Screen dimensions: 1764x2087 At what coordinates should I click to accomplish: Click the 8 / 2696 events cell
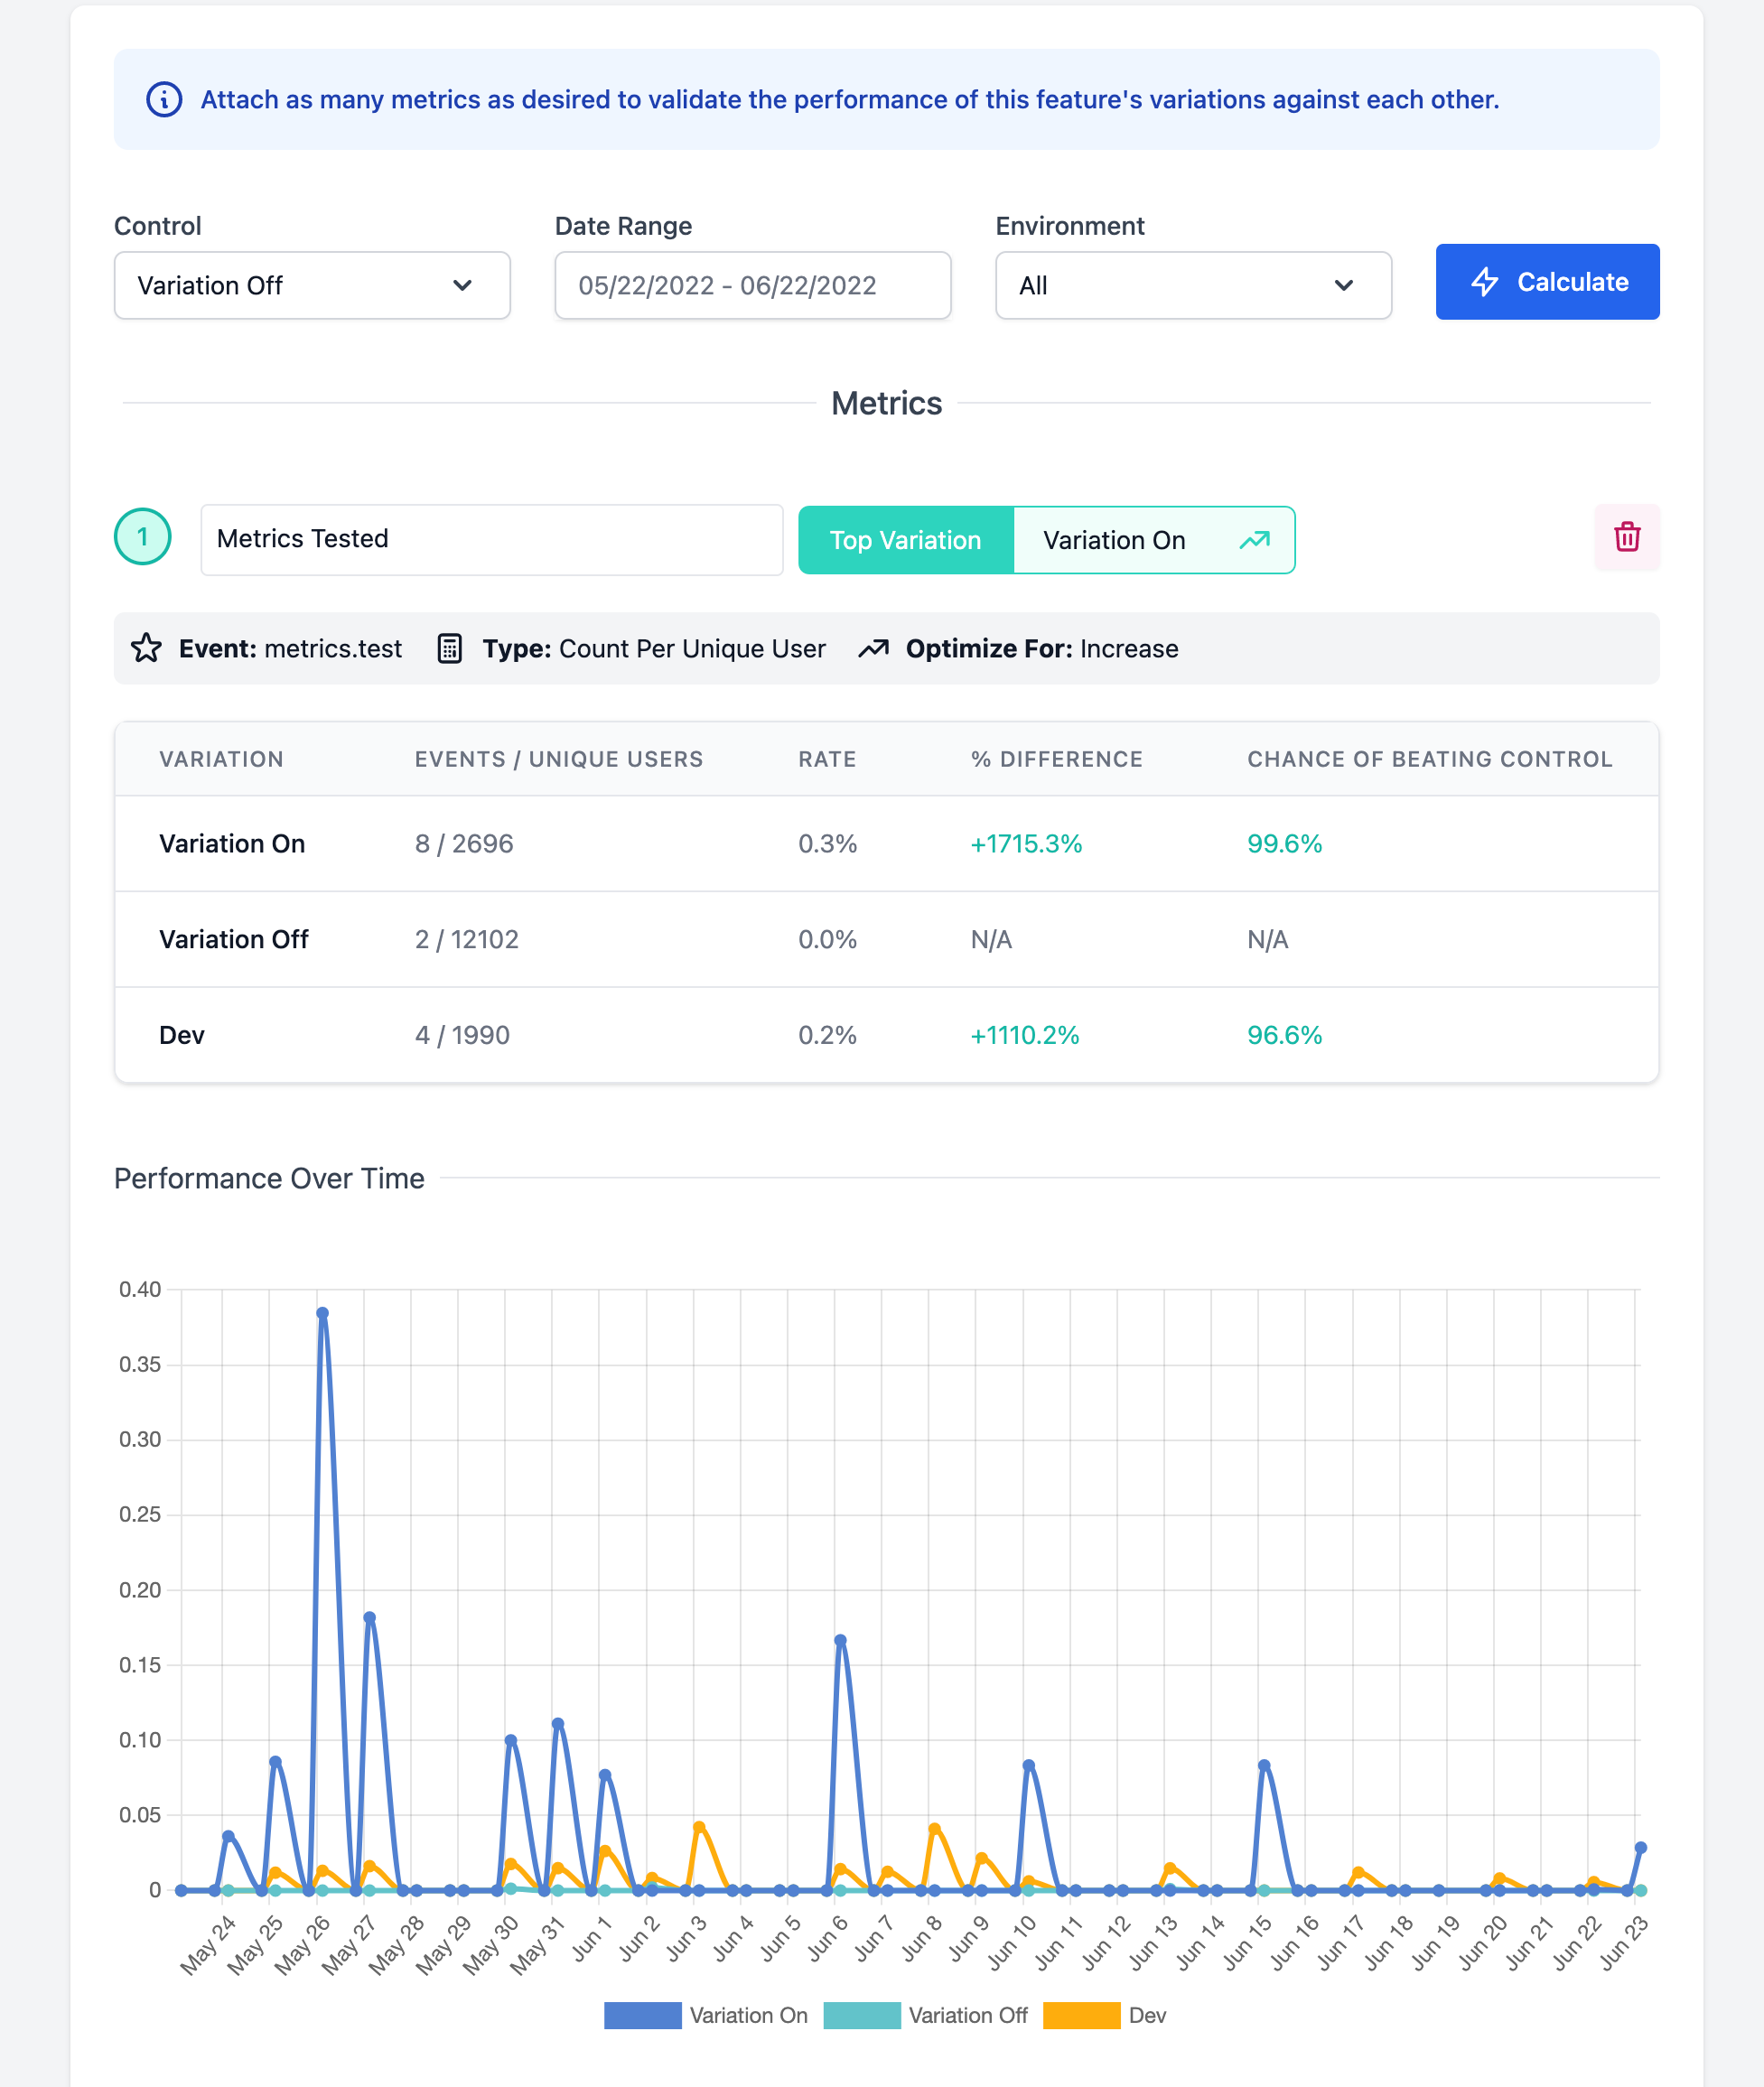pos(464,843)
